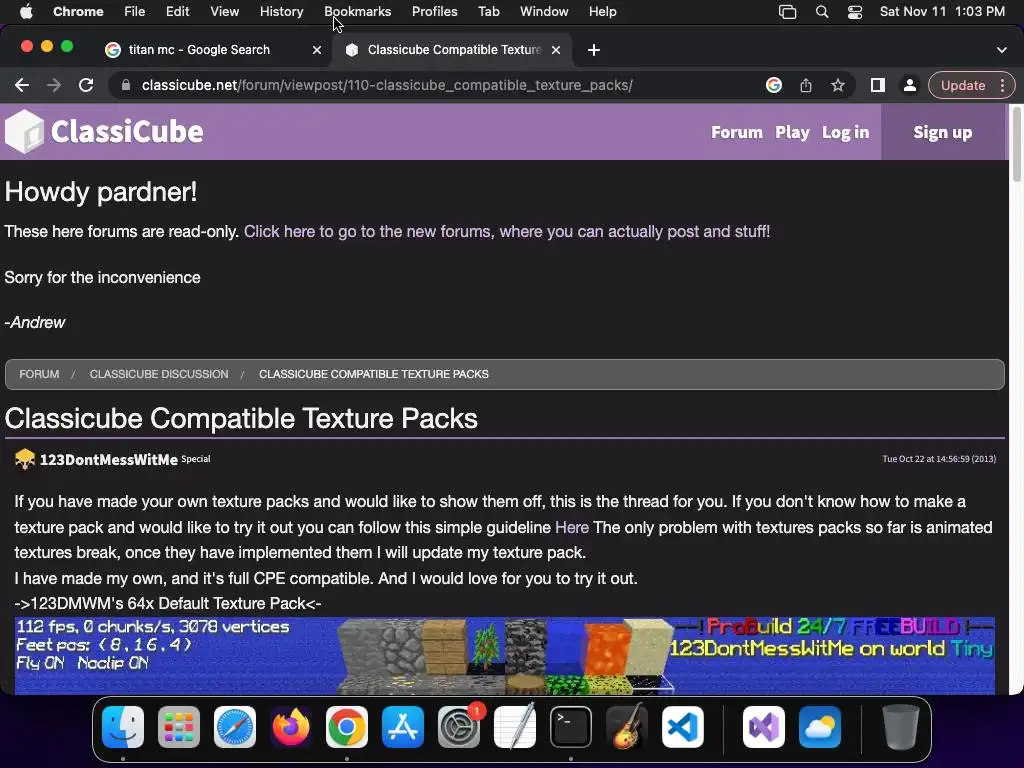The image size is (1024, 768).
Task: Click the FORUM breadcrumb
Action: point(39,374)
